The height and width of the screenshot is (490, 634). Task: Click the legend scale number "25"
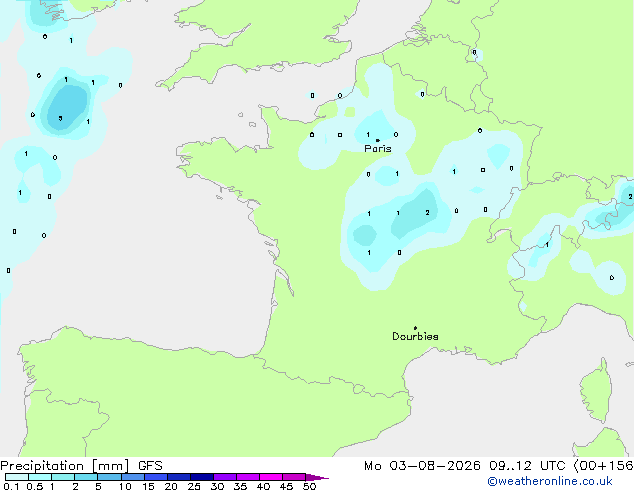194,486
